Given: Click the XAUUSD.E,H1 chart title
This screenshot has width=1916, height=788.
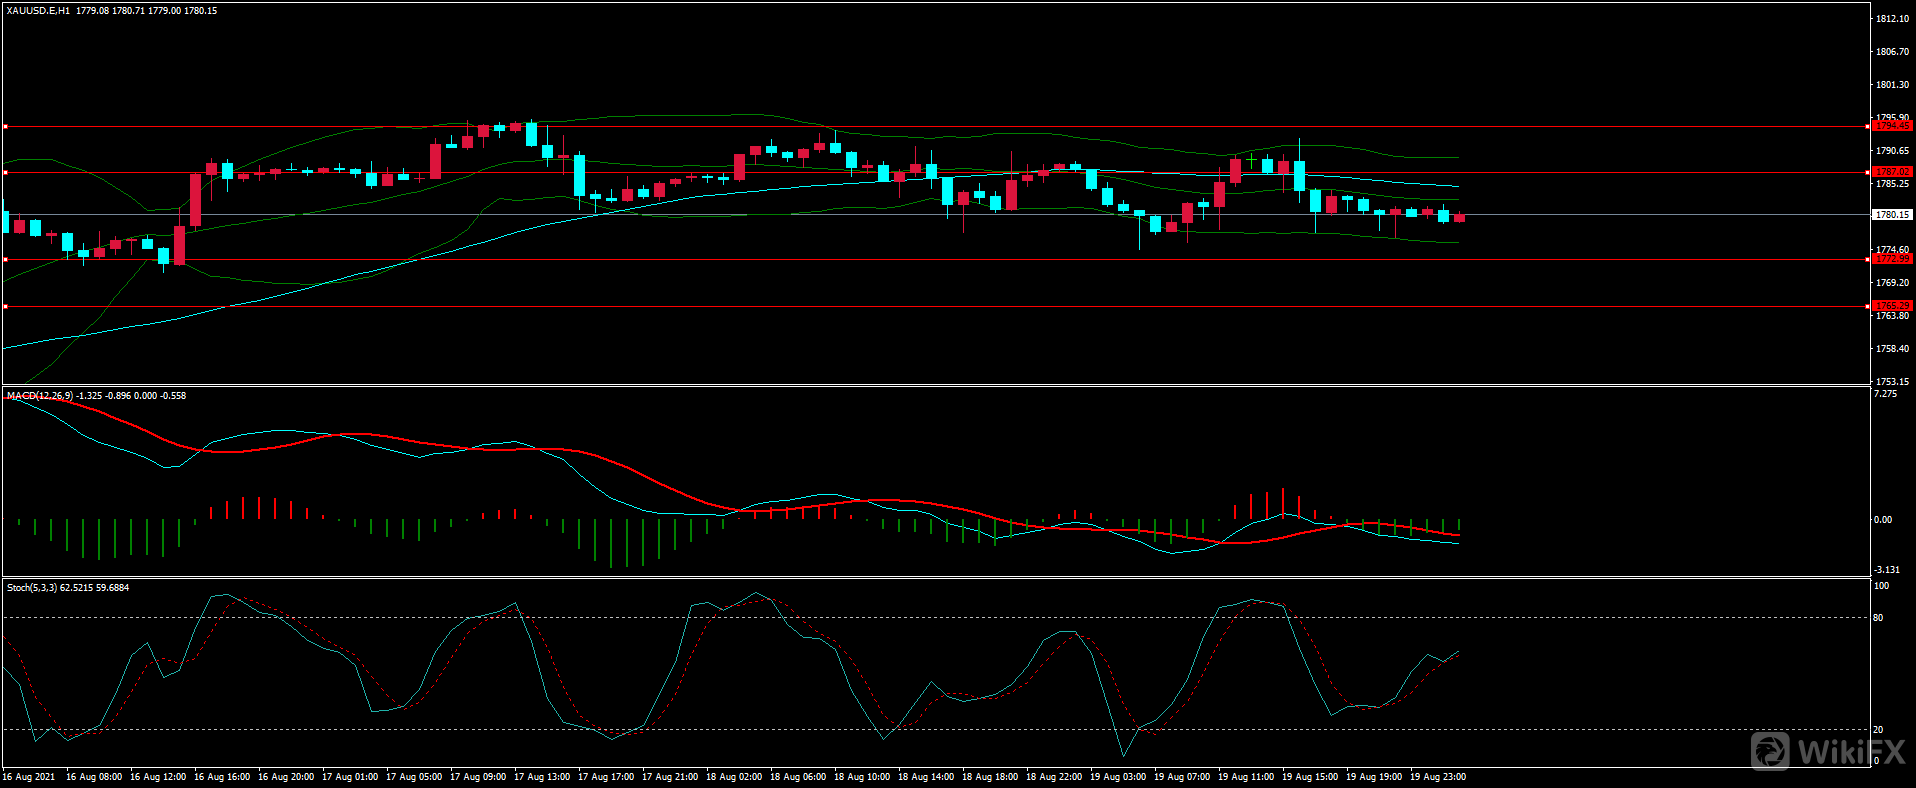Looking at the screenshot, I should pyautogui.click(x=38, y=11).
